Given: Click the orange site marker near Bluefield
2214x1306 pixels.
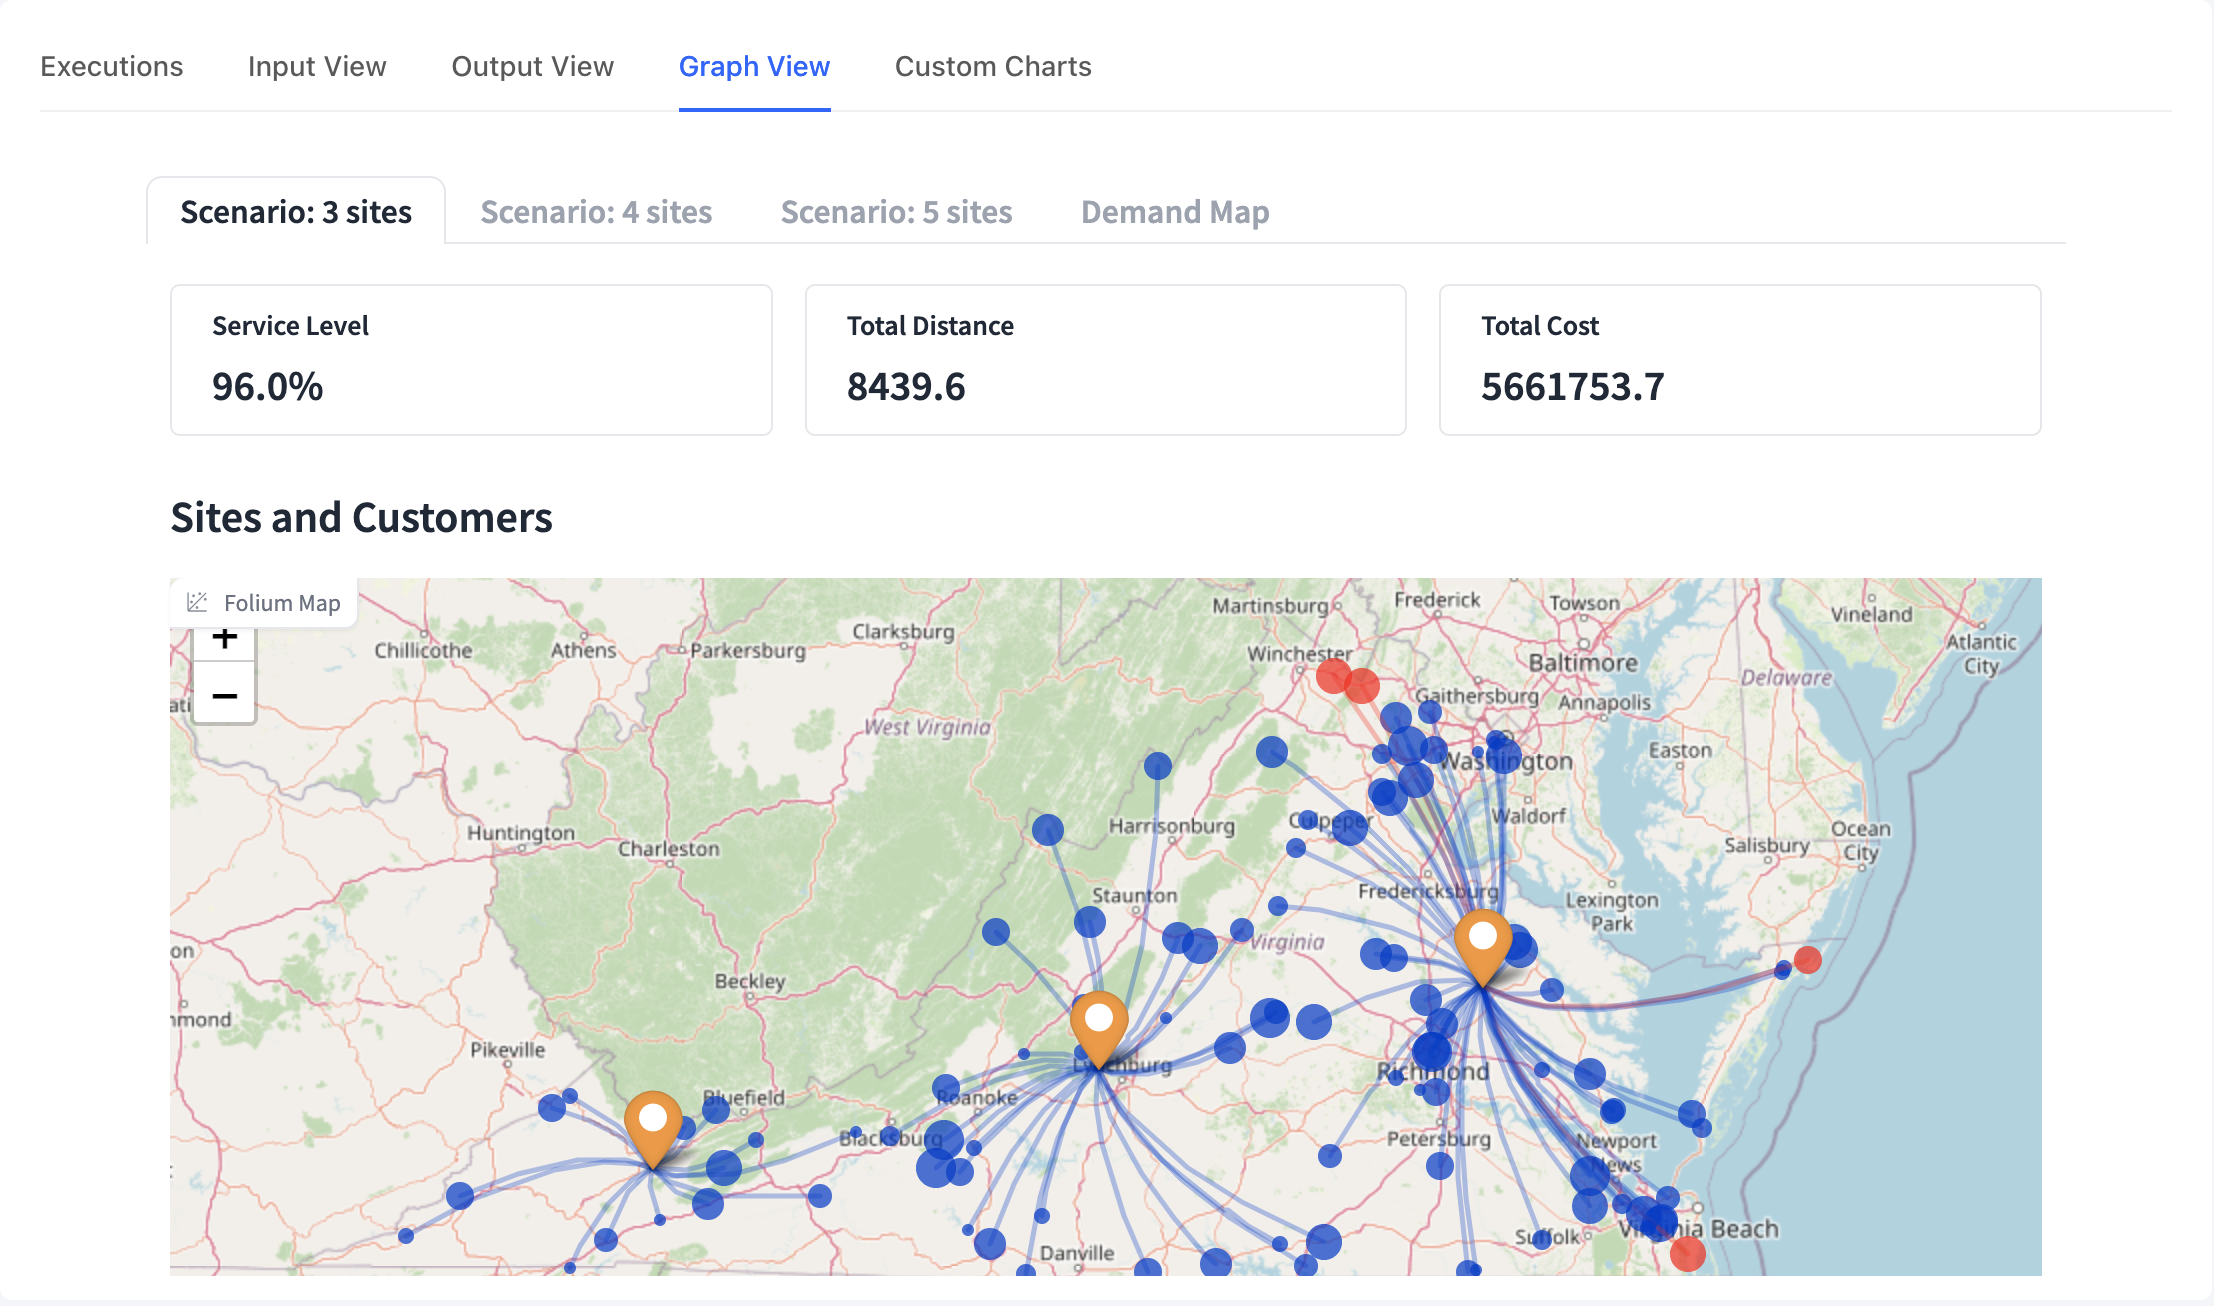Looking at the screenshot, I should coord(653,1126).
